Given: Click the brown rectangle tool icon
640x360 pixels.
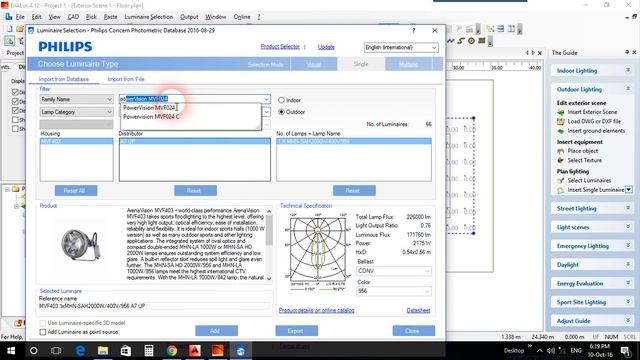Looking at the screenshot, I should click(x=482, y=40).
